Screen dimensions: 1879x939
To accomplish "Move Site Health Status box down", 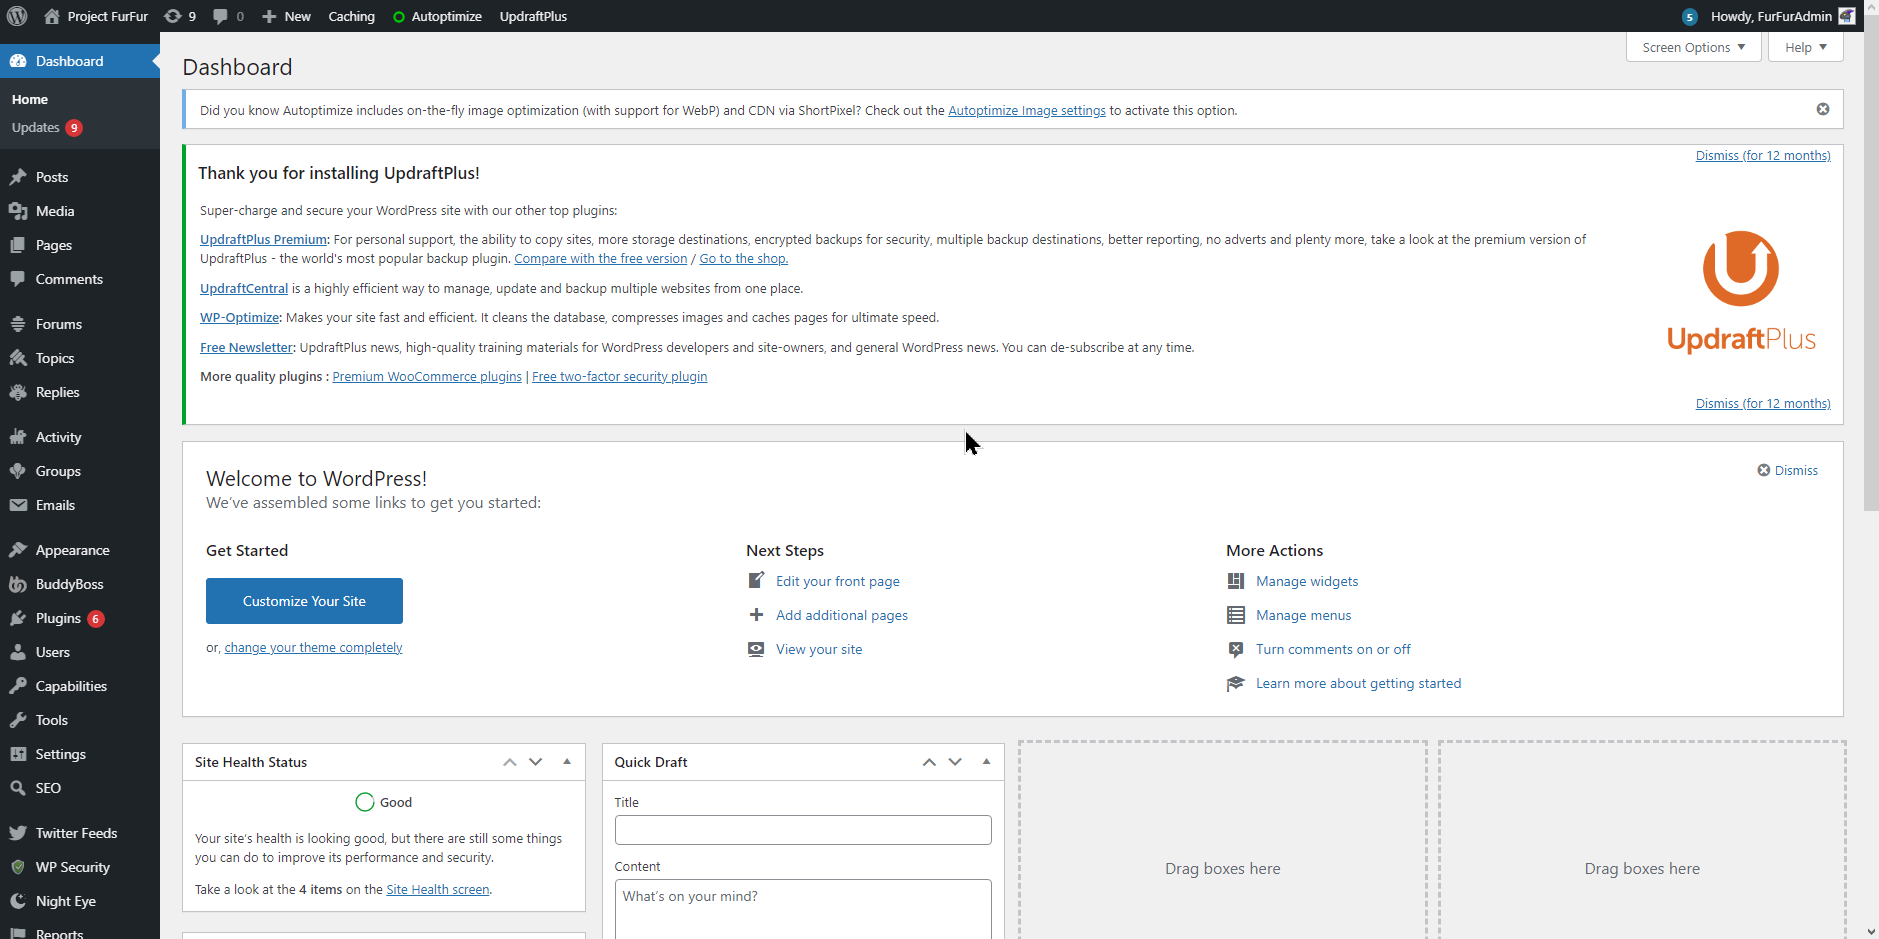I will point(536,762).
